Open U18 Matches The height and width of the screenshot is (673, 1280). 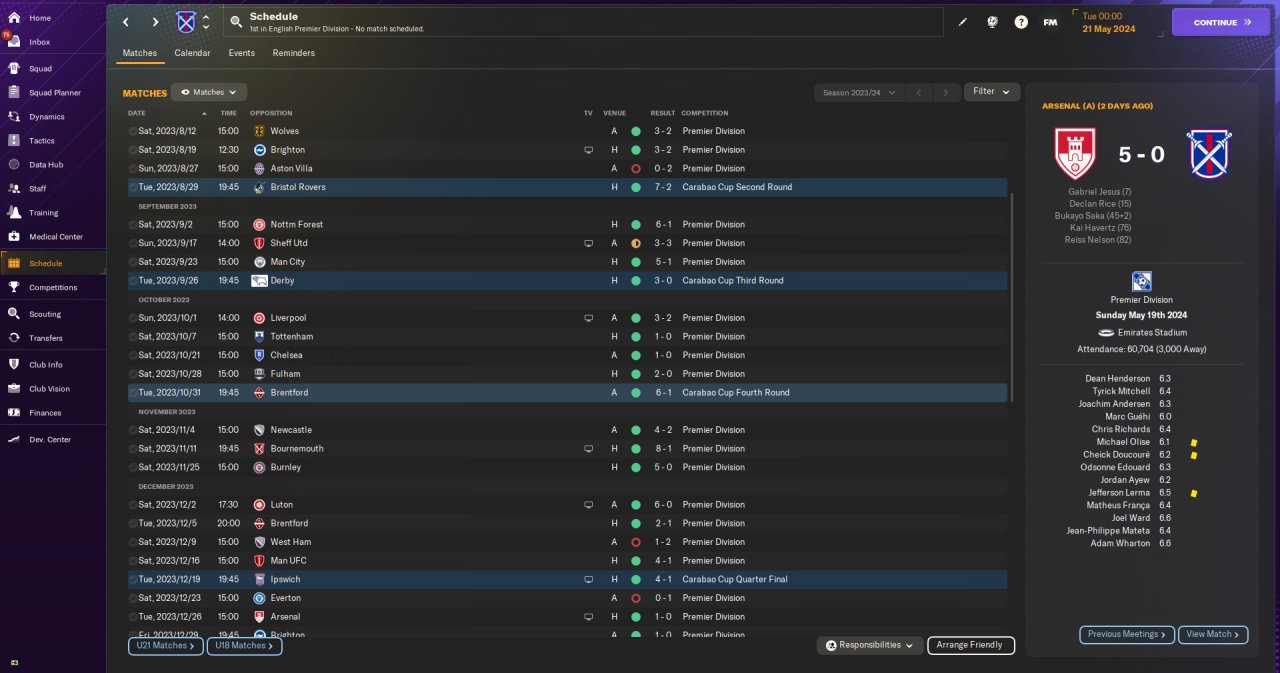tap(244, 646)
